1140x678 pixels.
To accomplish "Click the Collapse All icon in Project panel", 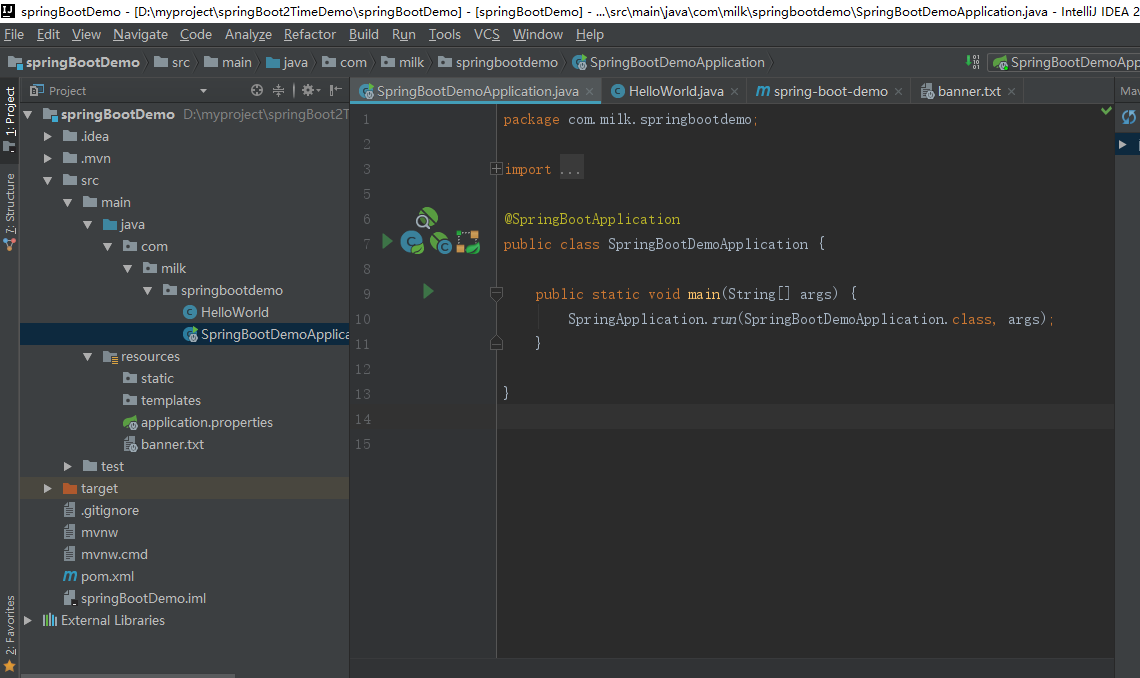I will coord(278,90).
